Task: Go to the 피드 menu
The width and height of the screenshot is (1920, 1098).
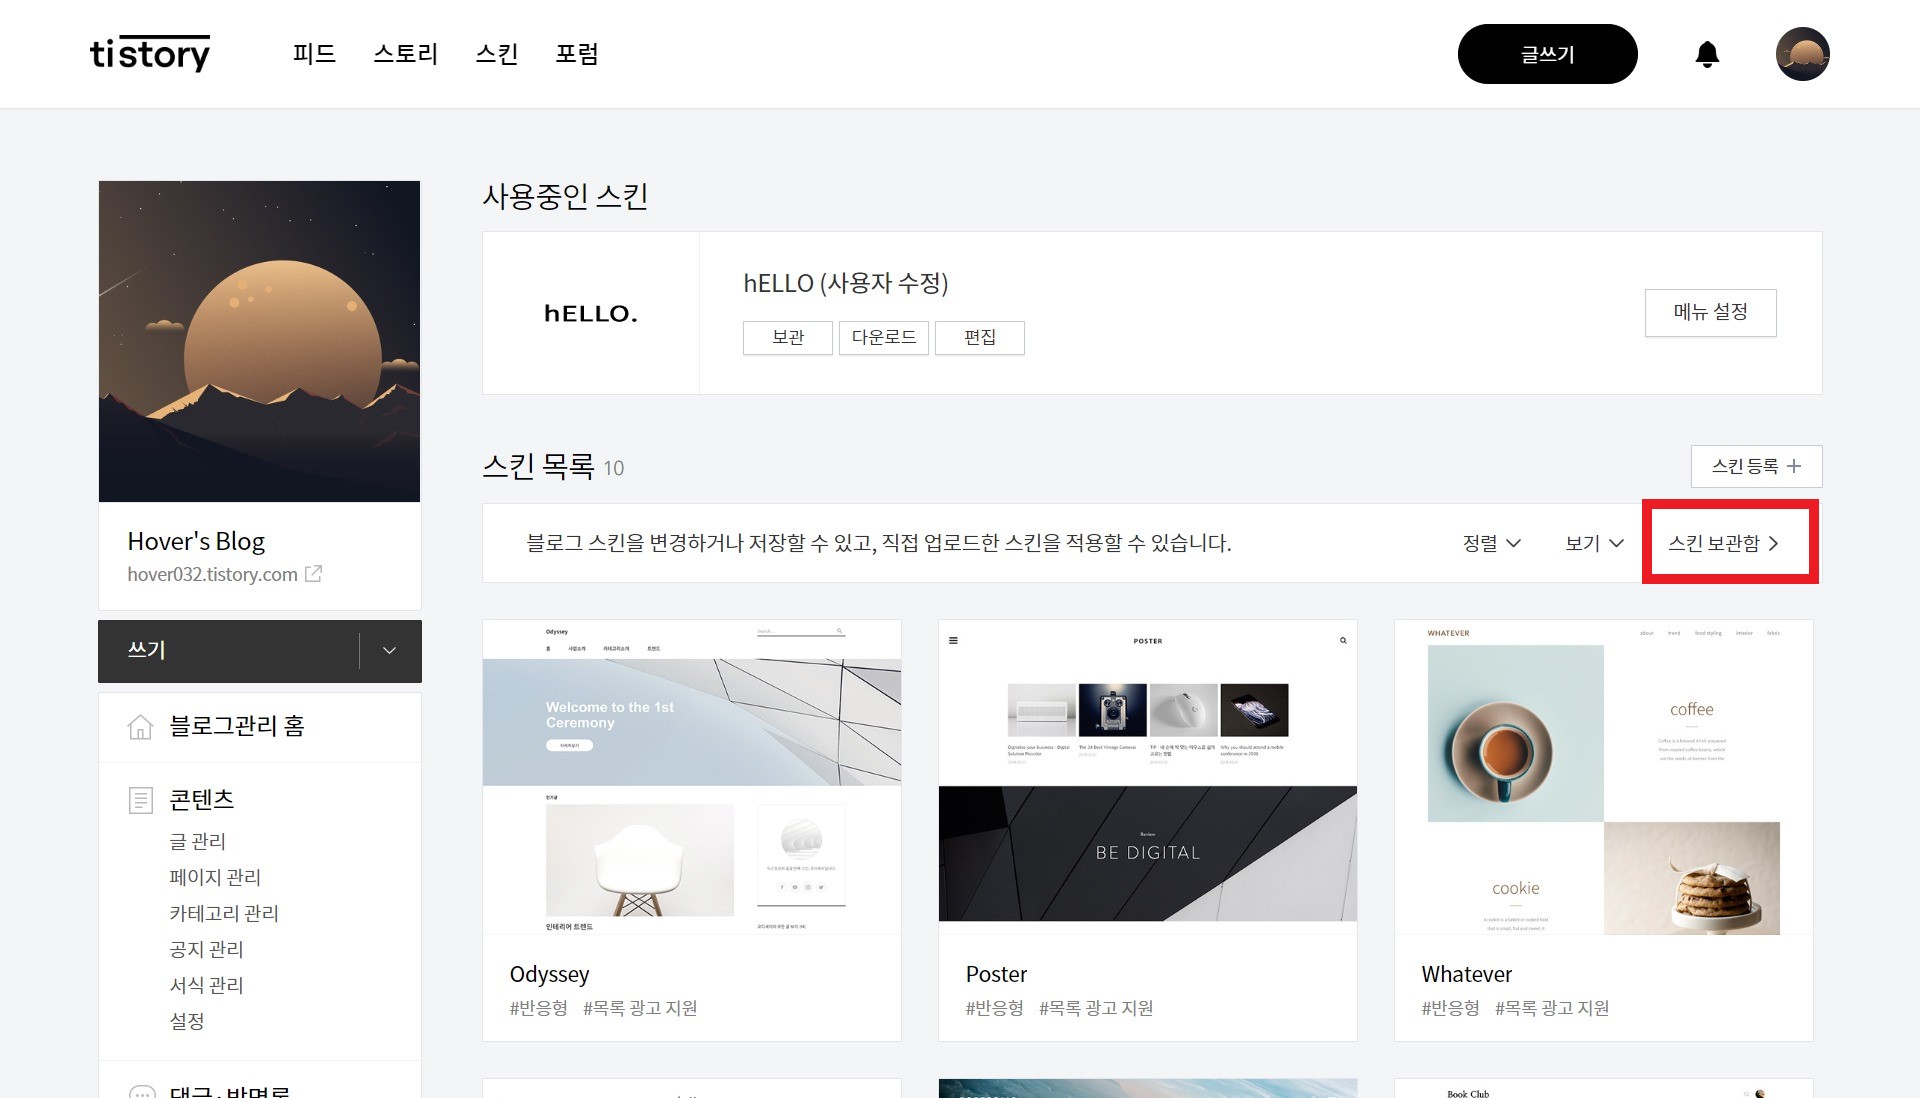Action: point(314,54)
